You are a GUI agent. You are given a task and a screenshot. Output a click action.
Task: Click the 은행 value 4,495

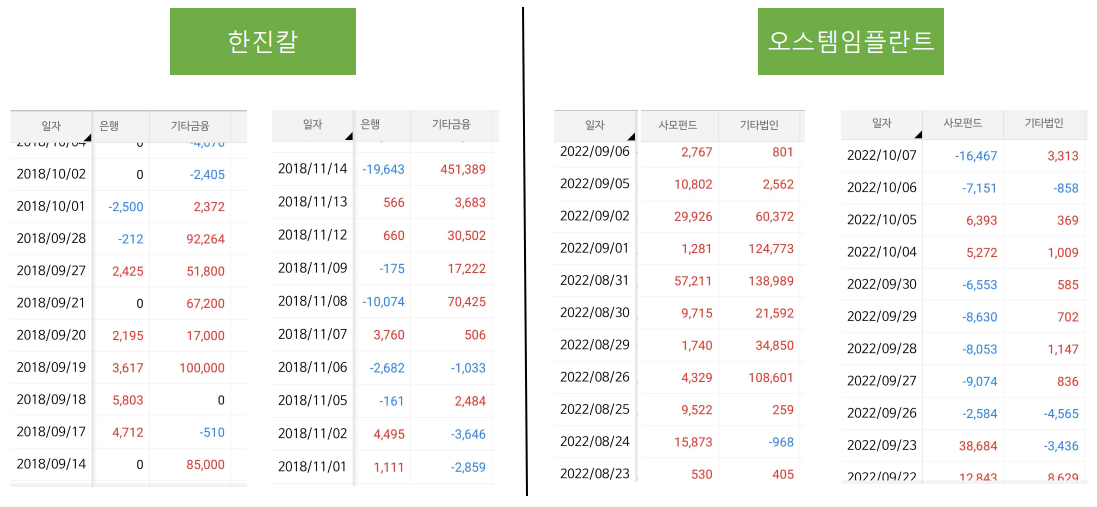point(389,434)
